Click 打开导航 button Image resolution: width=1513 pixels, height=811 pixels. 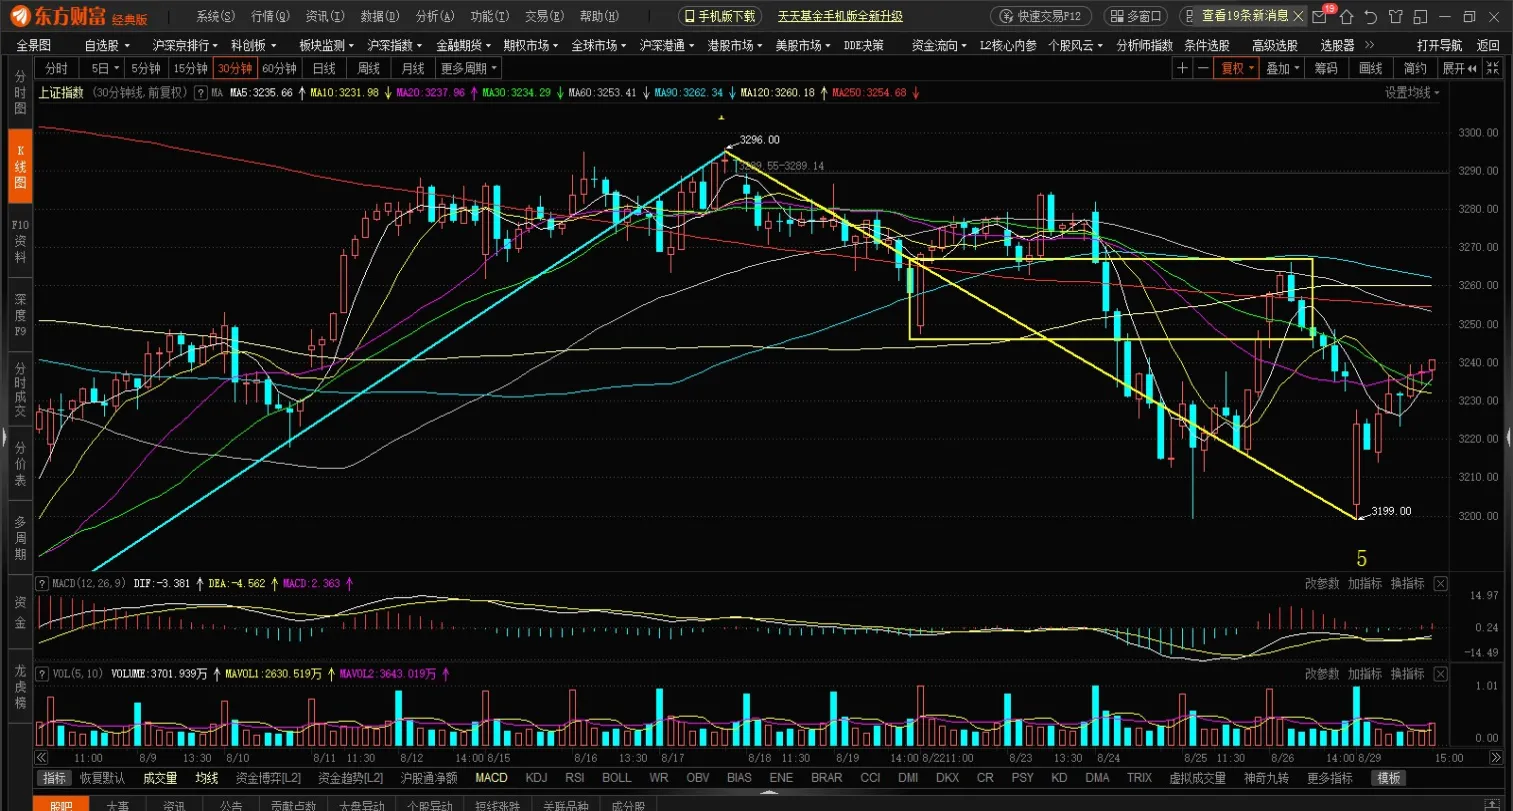click(1439, 45)
